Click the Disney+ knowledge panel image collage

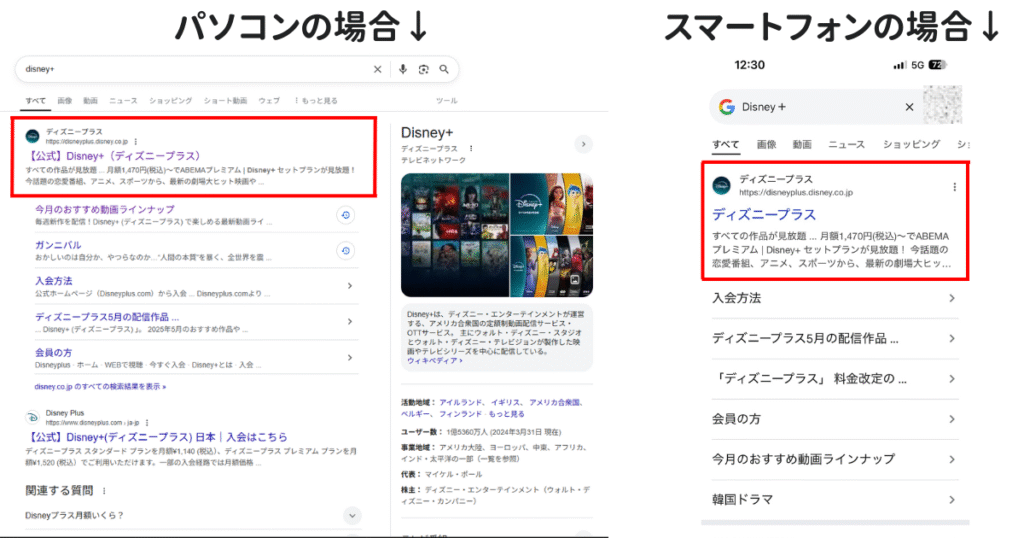(x=497, y=235)
